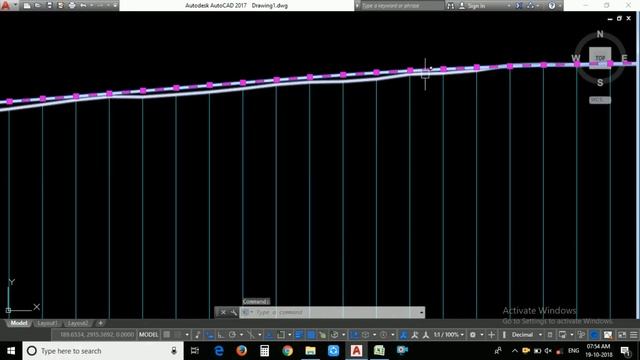Toggle 3D Object Snap in status bar
640x360 pixels.
[x=334, y=335]
